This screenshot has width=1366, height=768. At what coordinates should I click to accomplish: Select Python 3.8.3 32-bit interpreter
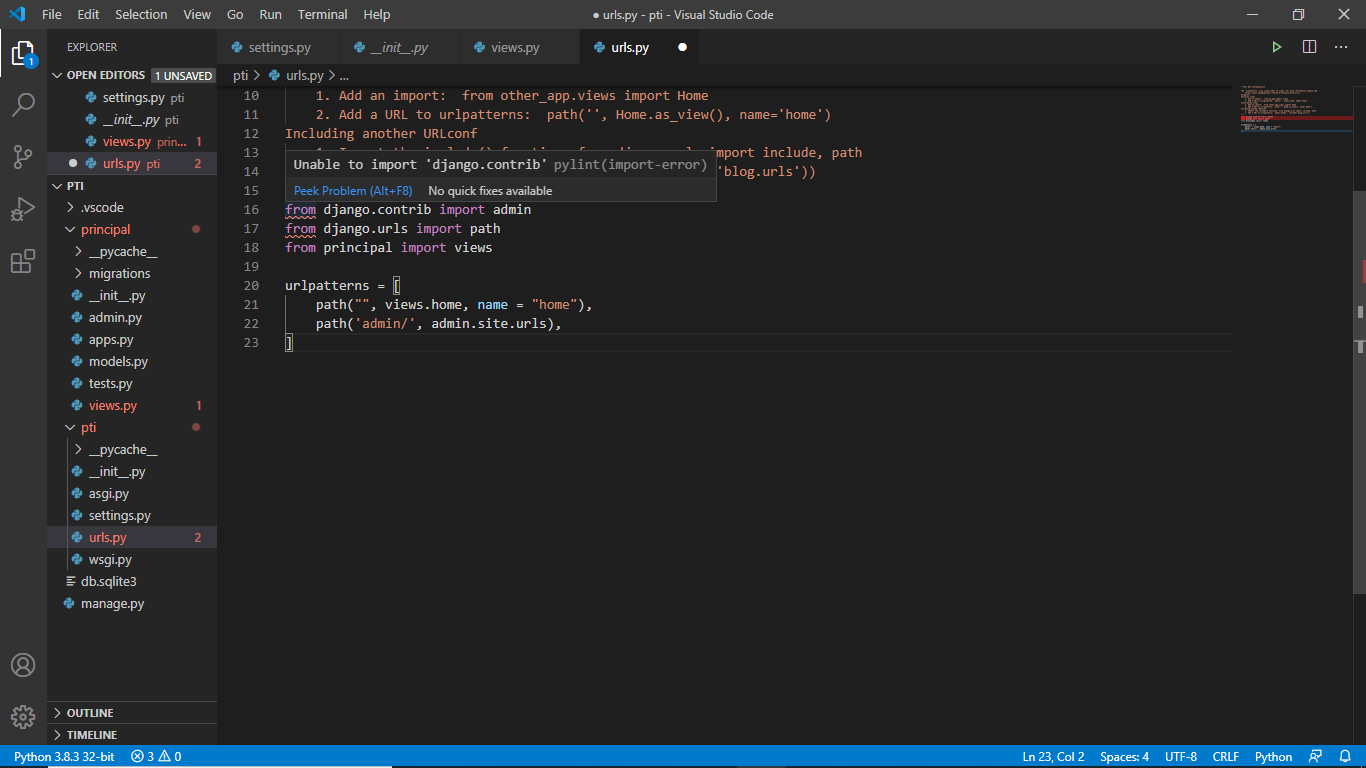[x=64, y=757]
